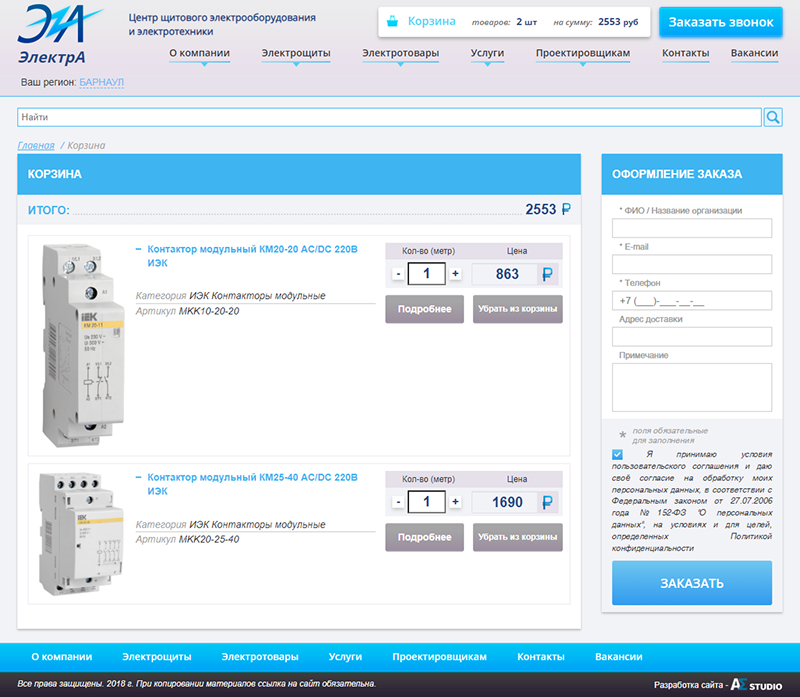Expand the Электрощиты top menu

point(296,53)
